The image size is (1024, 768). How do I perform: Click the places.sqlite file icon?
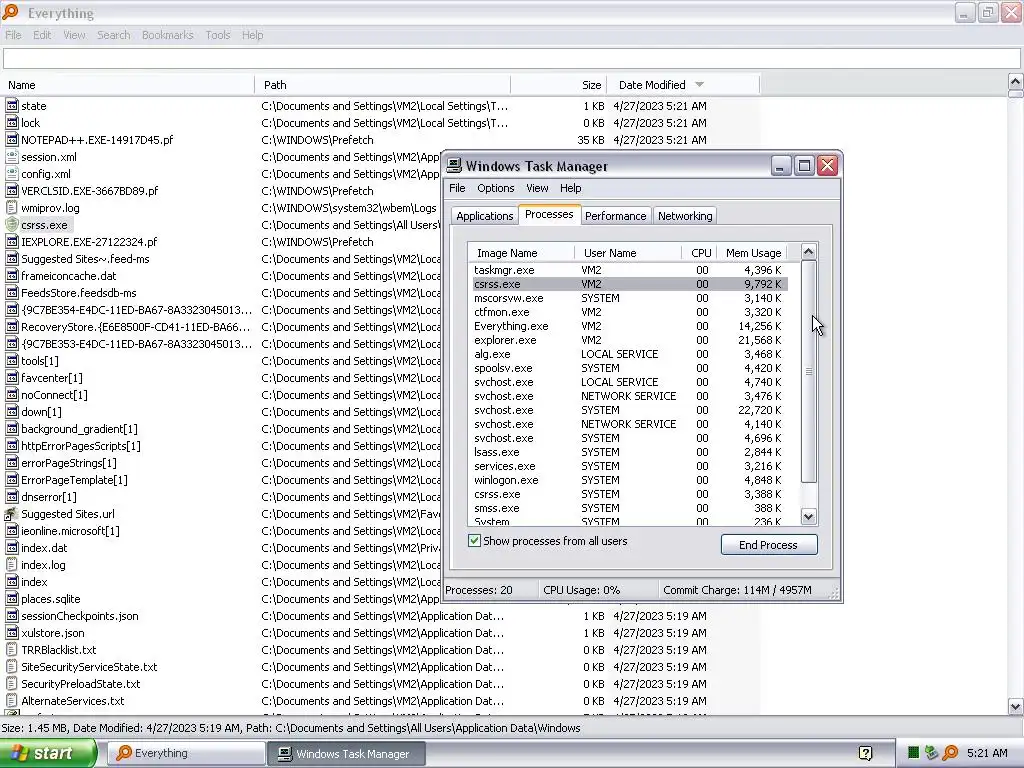point(12,599)
